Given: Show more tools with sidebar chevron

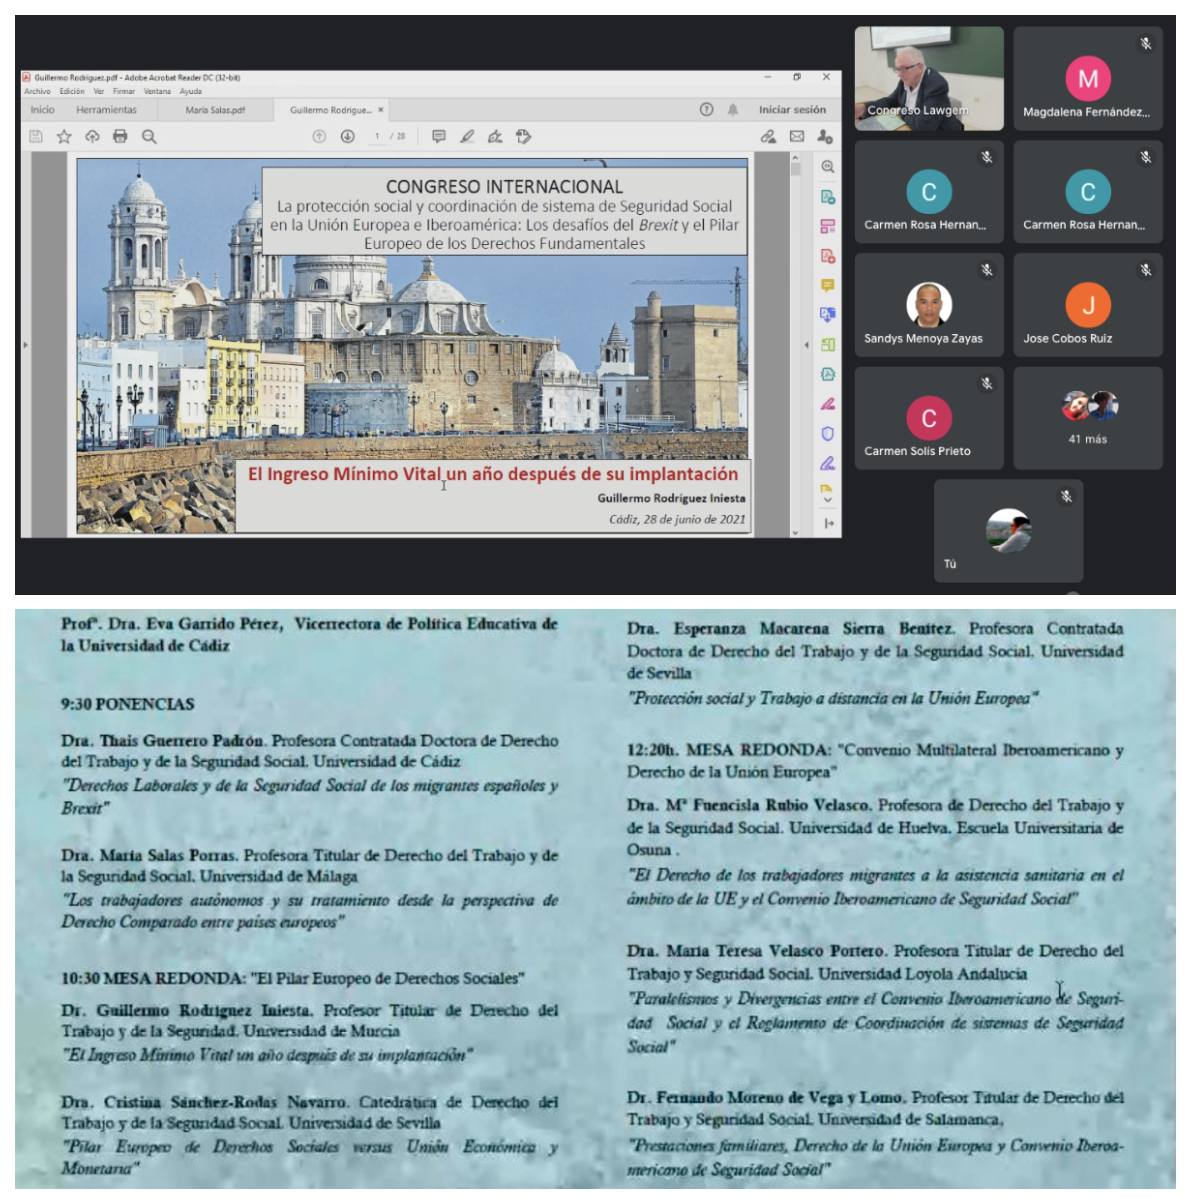Looking at the screenshot, I should pos(827,500).
